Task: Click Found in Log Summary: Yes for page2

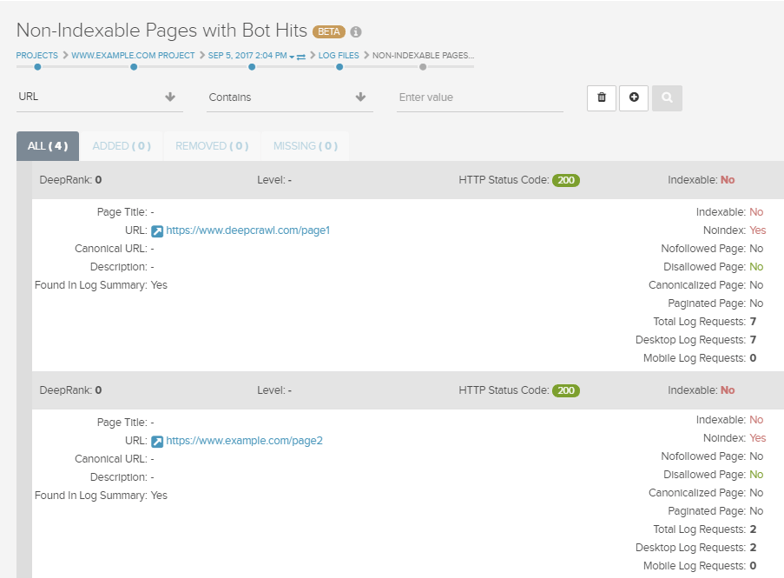Action: (x=101, y=496)
